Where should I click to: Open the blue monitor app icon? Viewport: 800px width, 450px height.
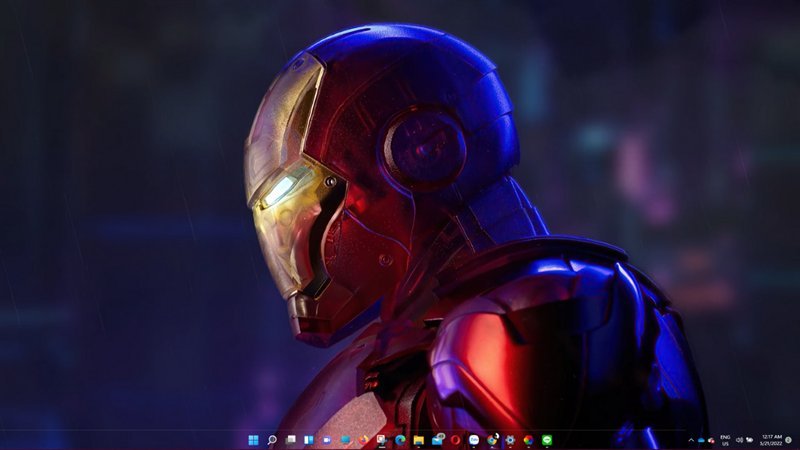pos(345,440)
